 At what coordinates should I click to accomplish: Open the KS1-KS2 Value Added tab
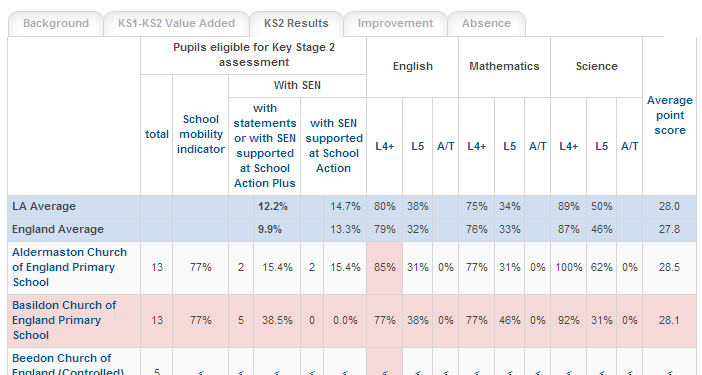pos(176,23)
